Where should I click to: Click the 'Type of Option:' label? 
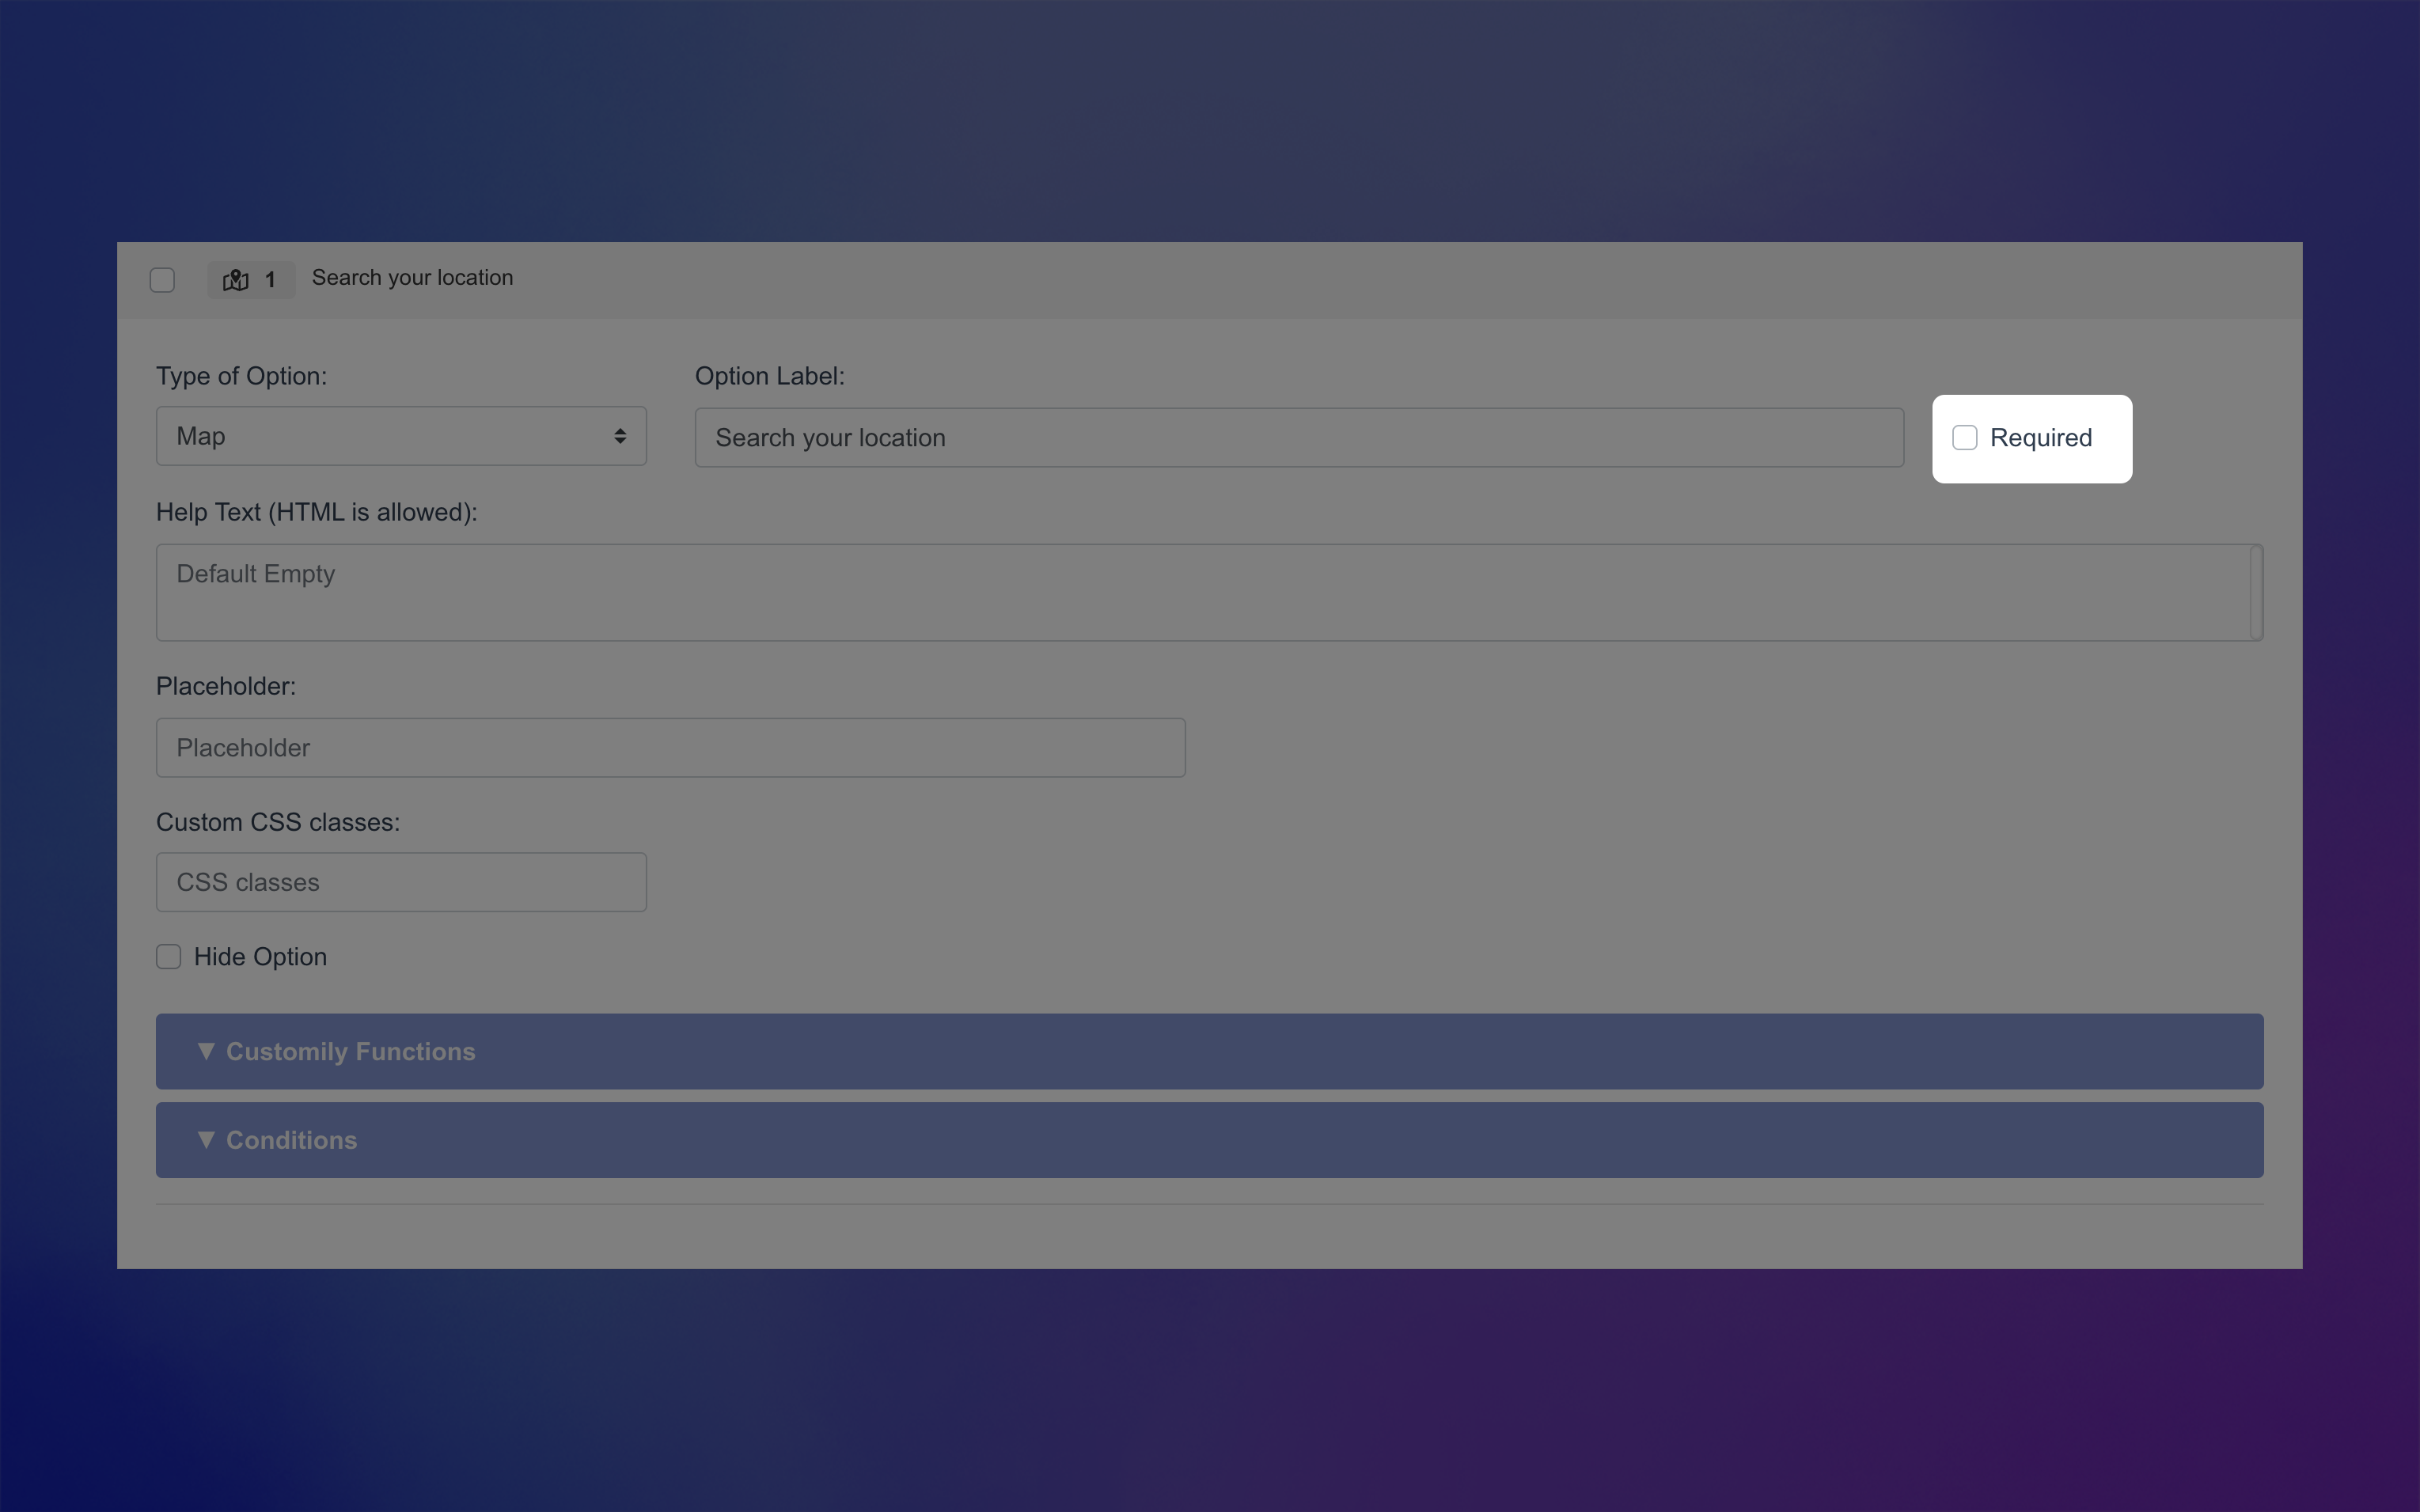click(x=241, y=376)
